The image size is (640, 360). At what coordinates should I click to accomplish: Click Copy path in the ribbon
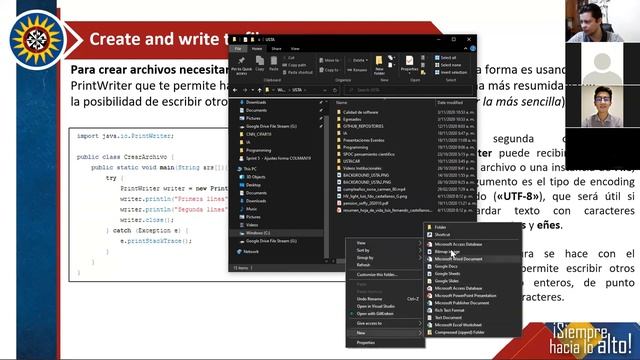(x=294, y=65)
